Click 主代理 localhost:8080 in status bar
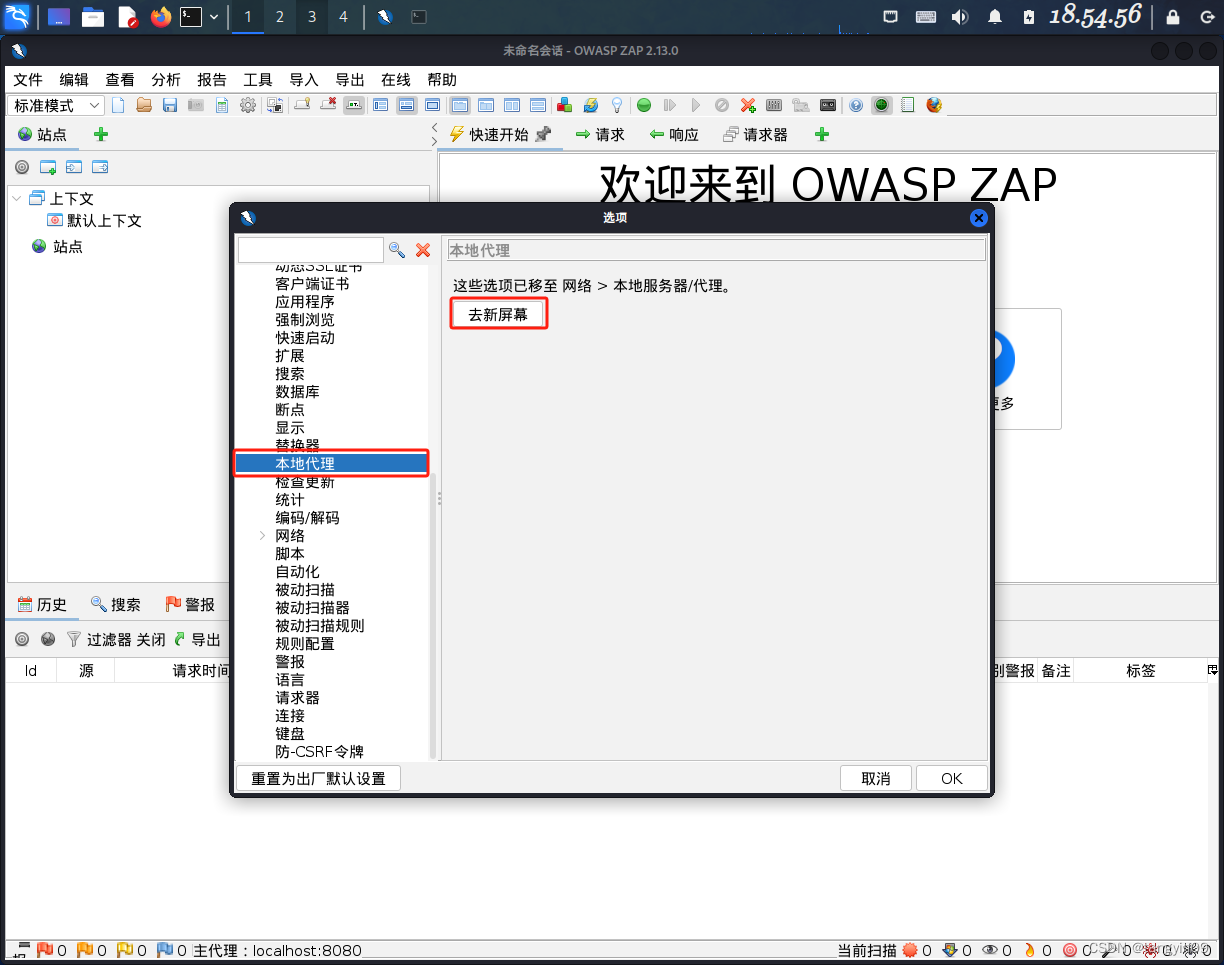 277,950
